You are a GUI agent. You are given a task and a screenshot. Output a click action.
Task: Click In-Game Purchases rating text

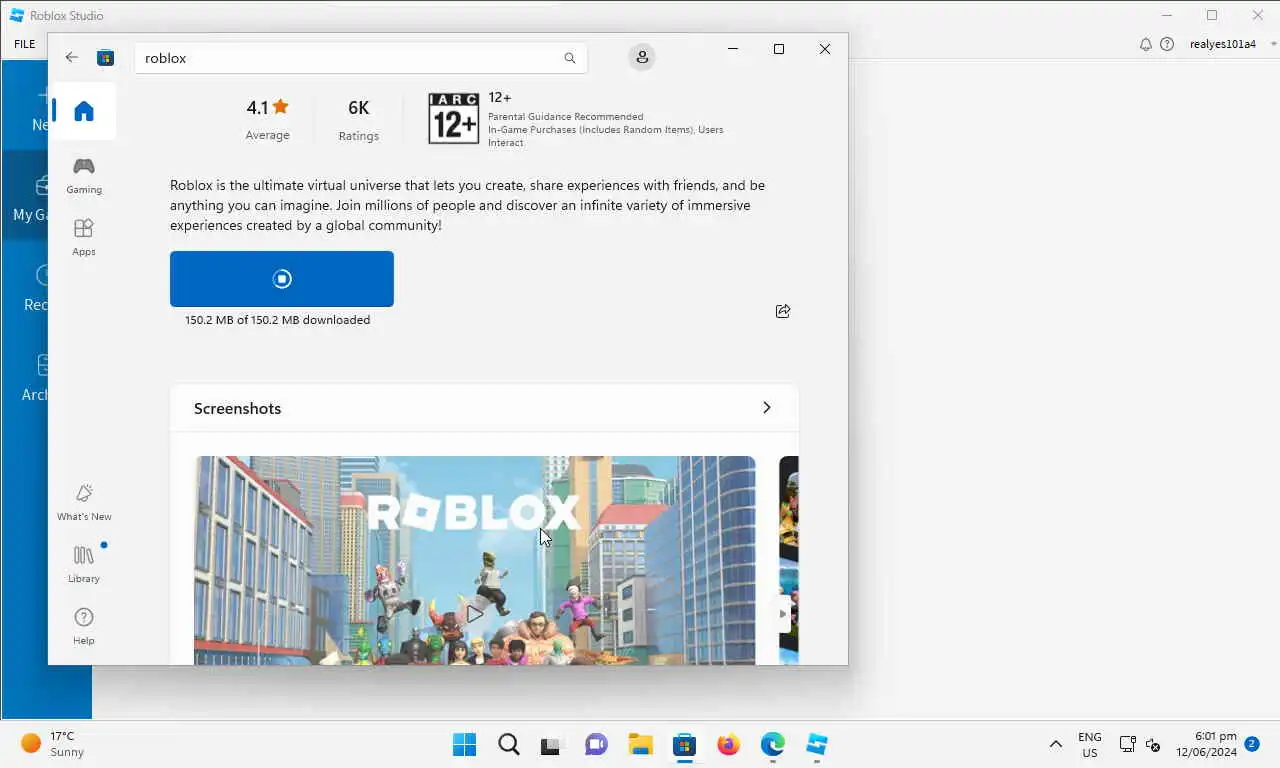(605, 136)
